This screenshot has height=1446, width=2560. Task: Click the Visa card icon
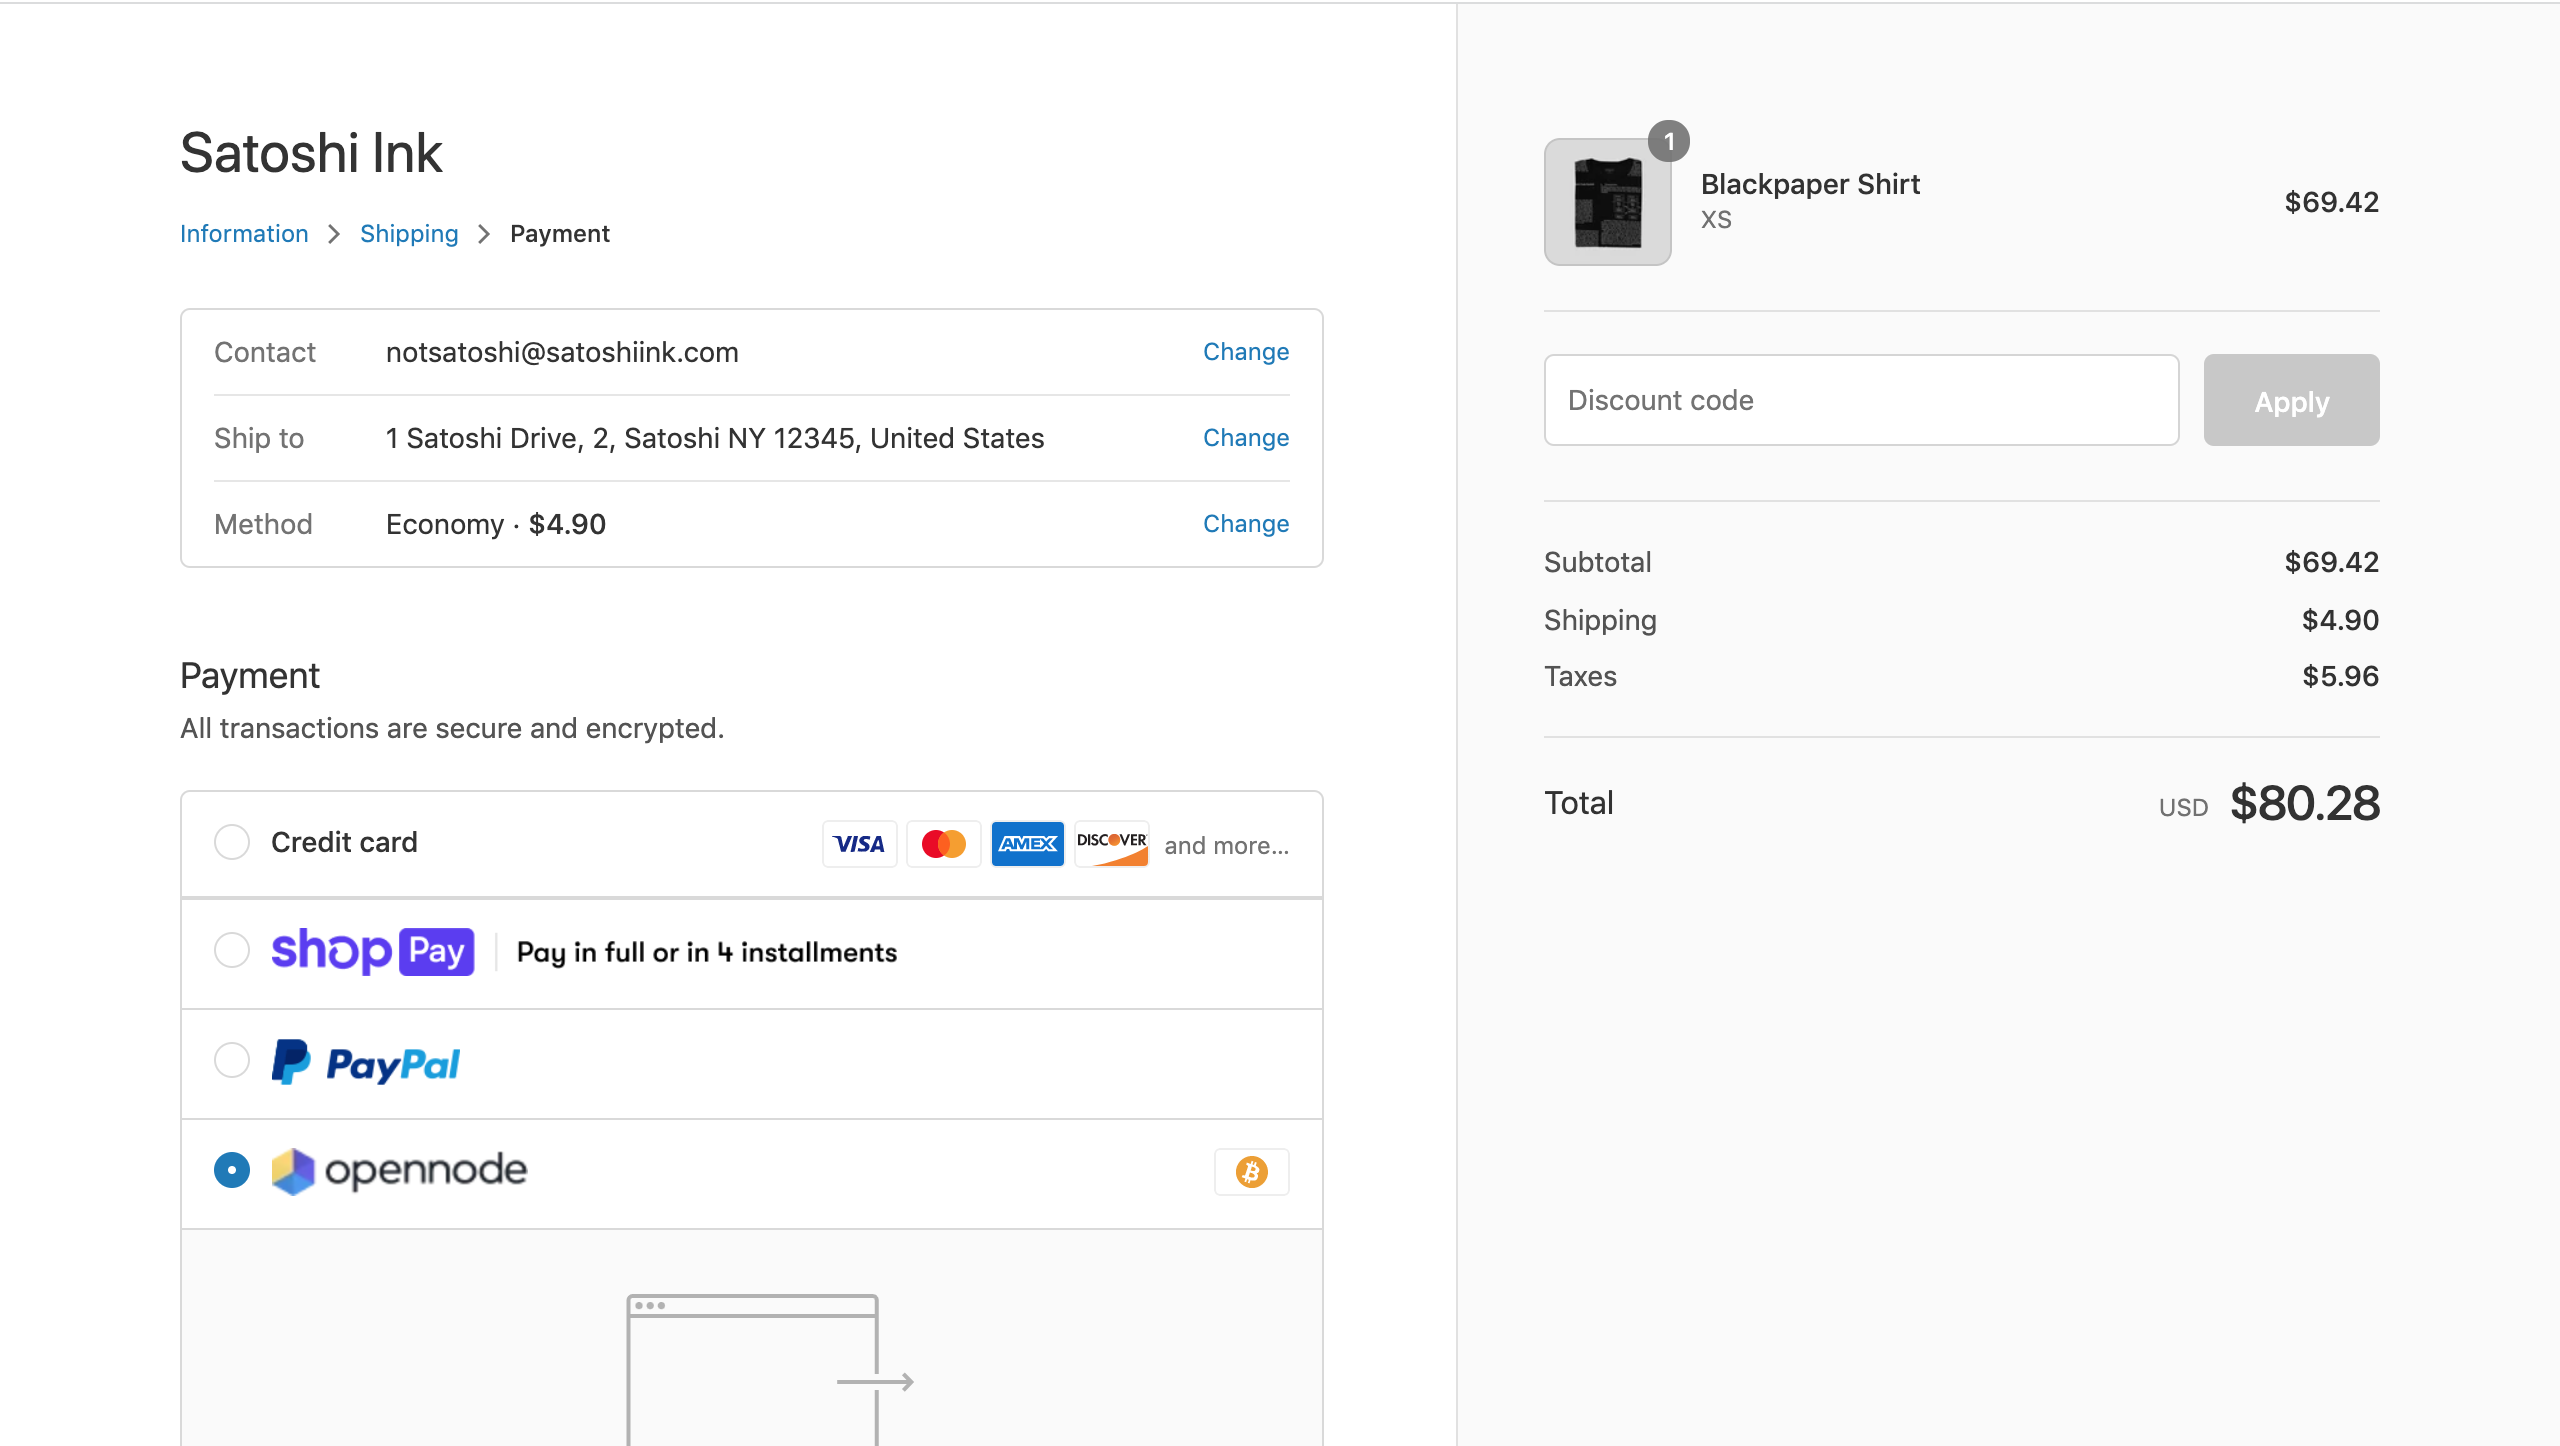(859, 844)
